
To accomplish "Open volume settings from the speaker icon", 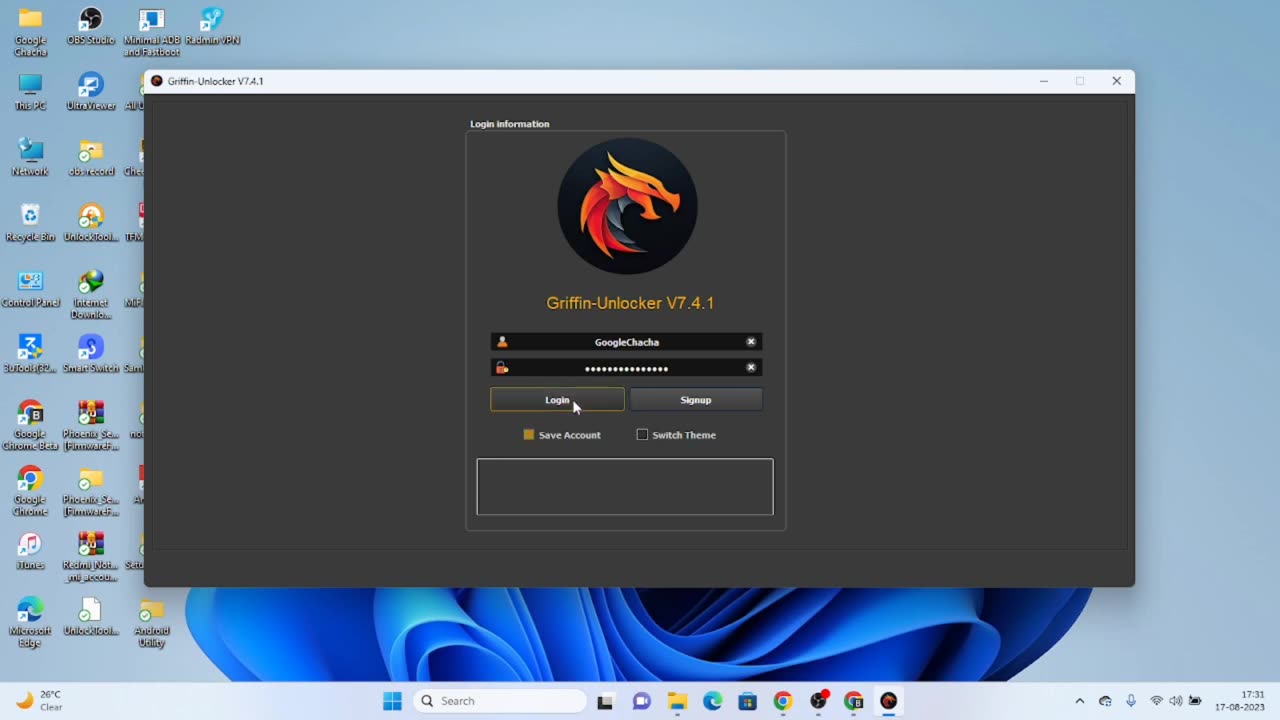I will pyautogui.click(x=1175, y=701).
